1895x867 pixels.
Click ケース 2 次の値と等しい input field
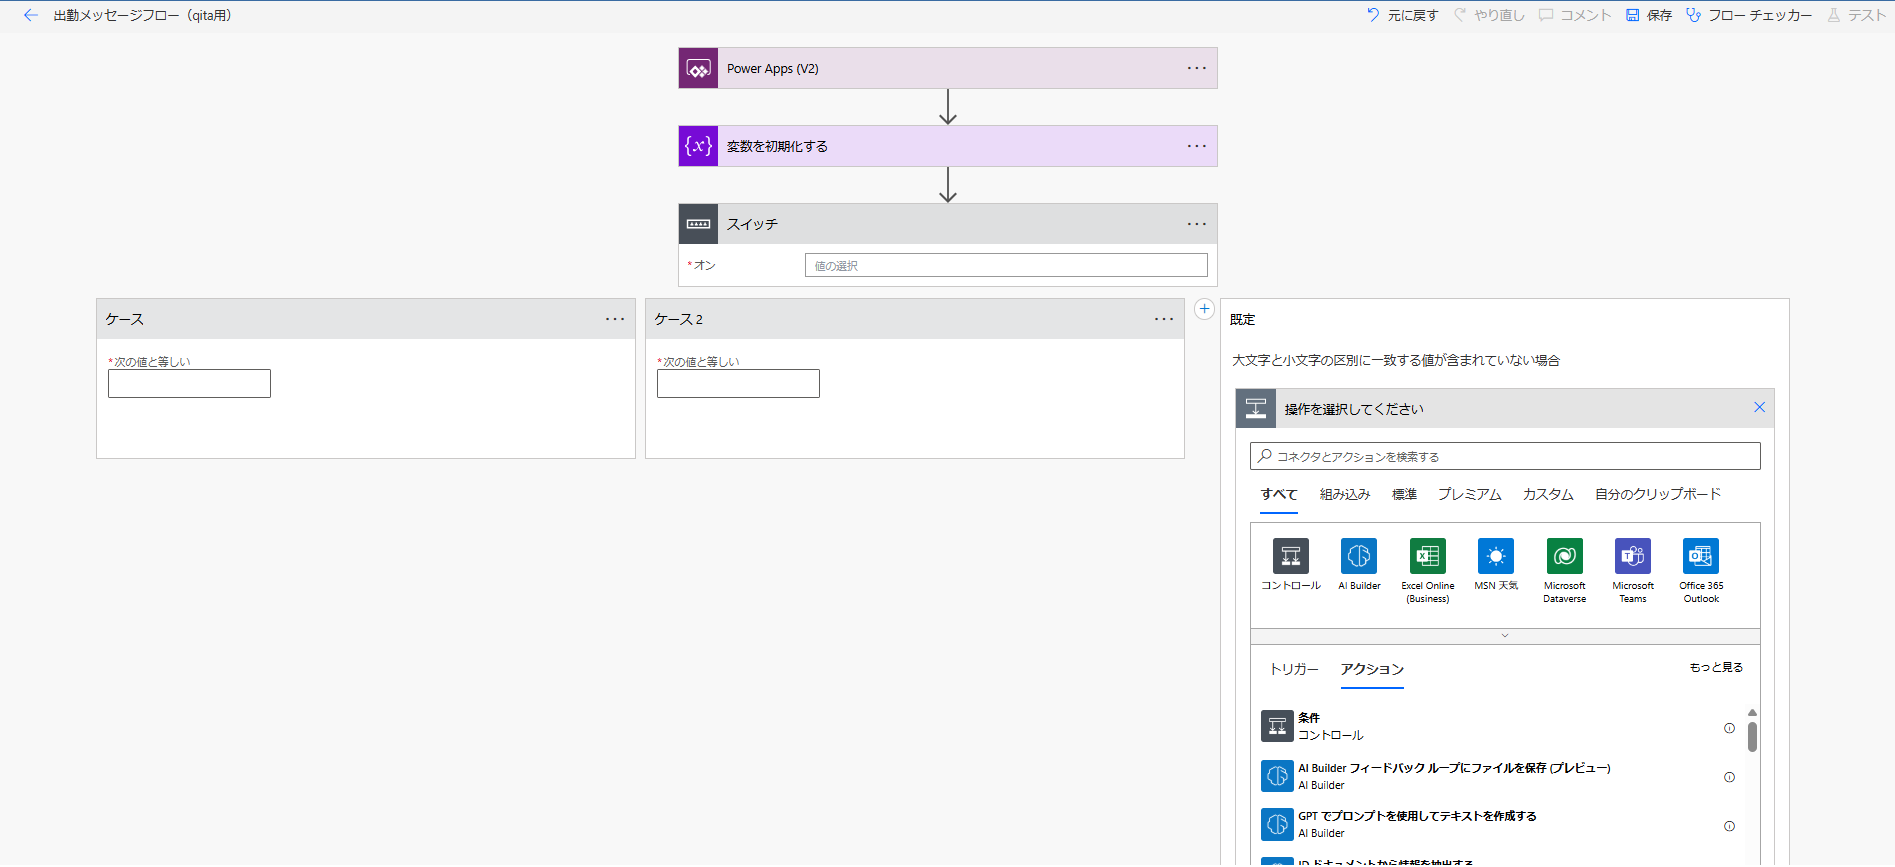[738, 384]
